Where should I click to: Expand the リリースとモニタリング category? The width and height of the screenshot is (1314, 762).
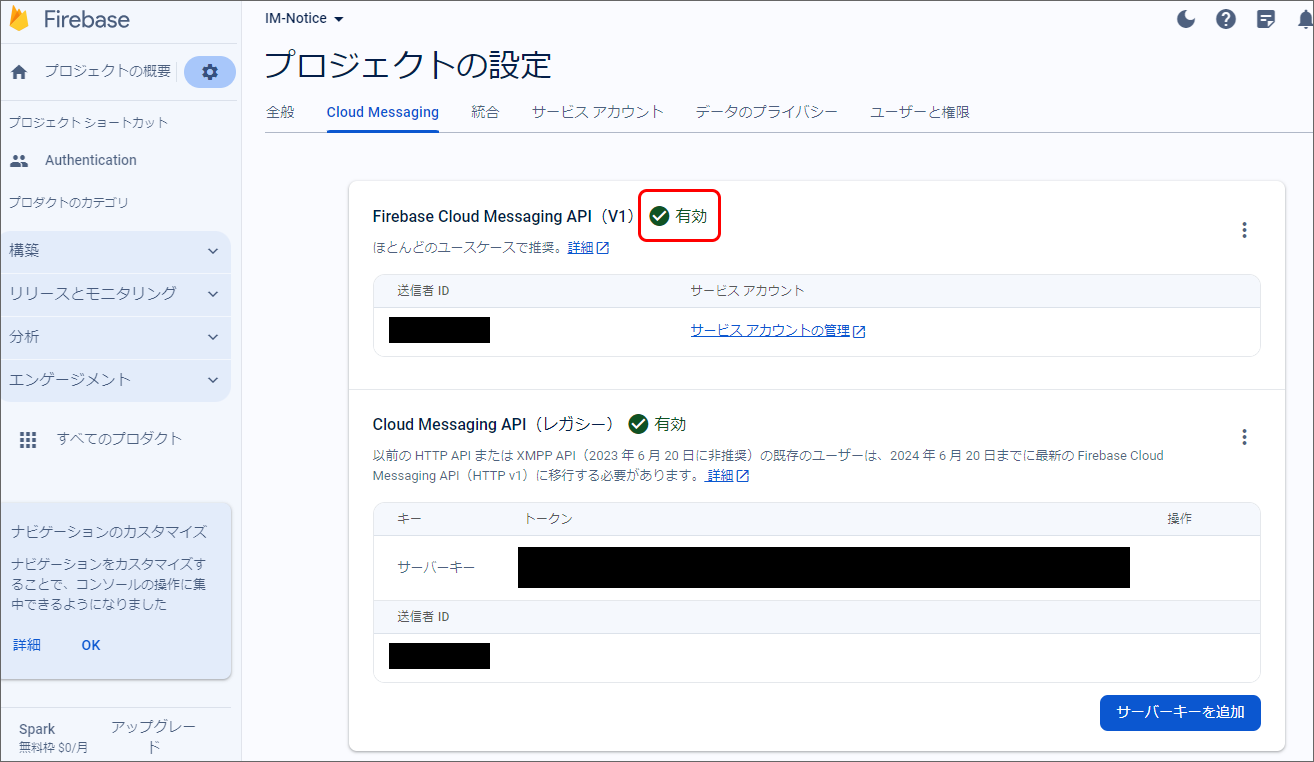click(116, 294)
